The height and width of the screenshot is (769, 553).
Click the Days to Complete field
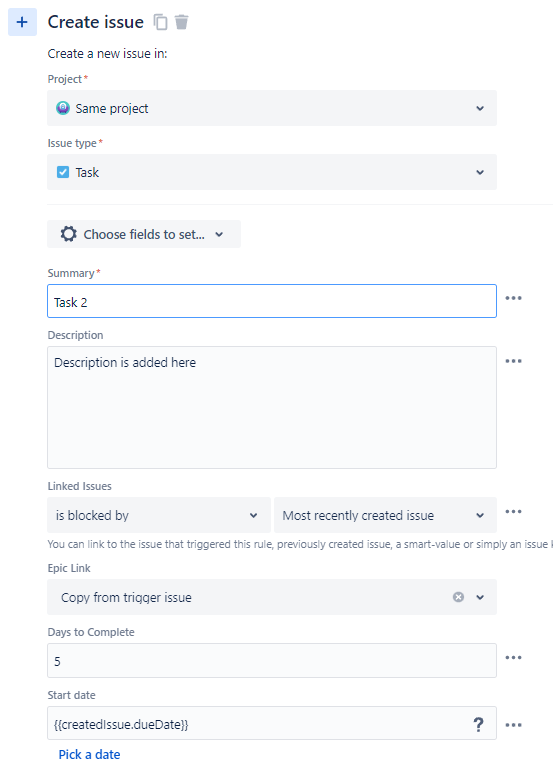(272, 661)
